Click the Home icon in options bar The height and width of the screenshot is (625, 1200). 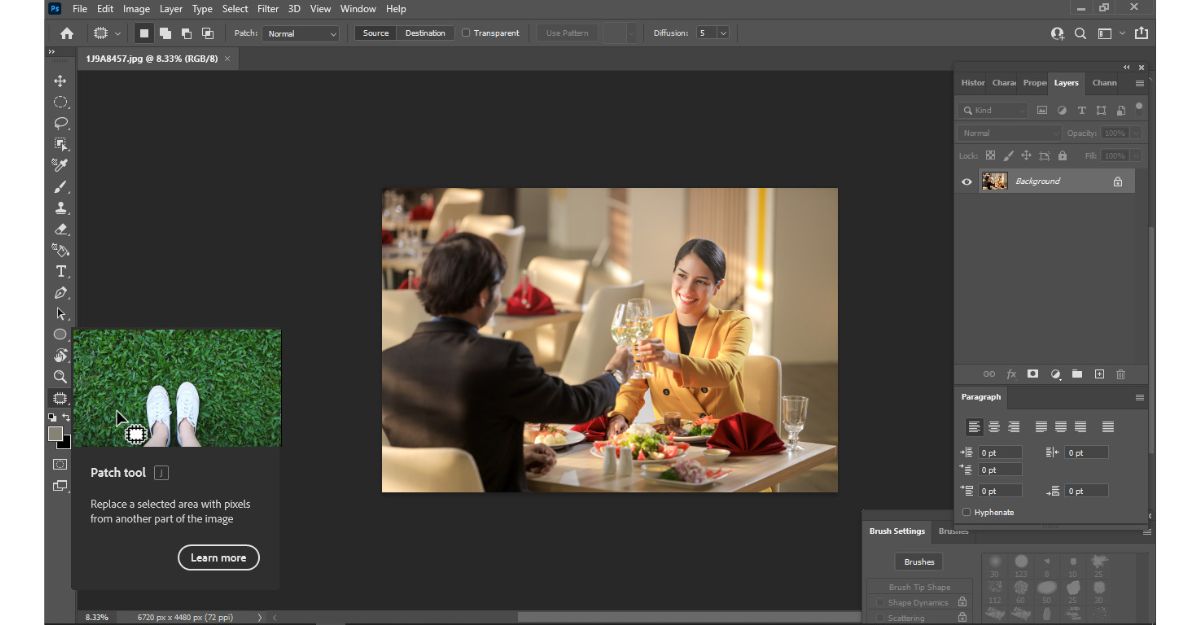tap(66, 33)
